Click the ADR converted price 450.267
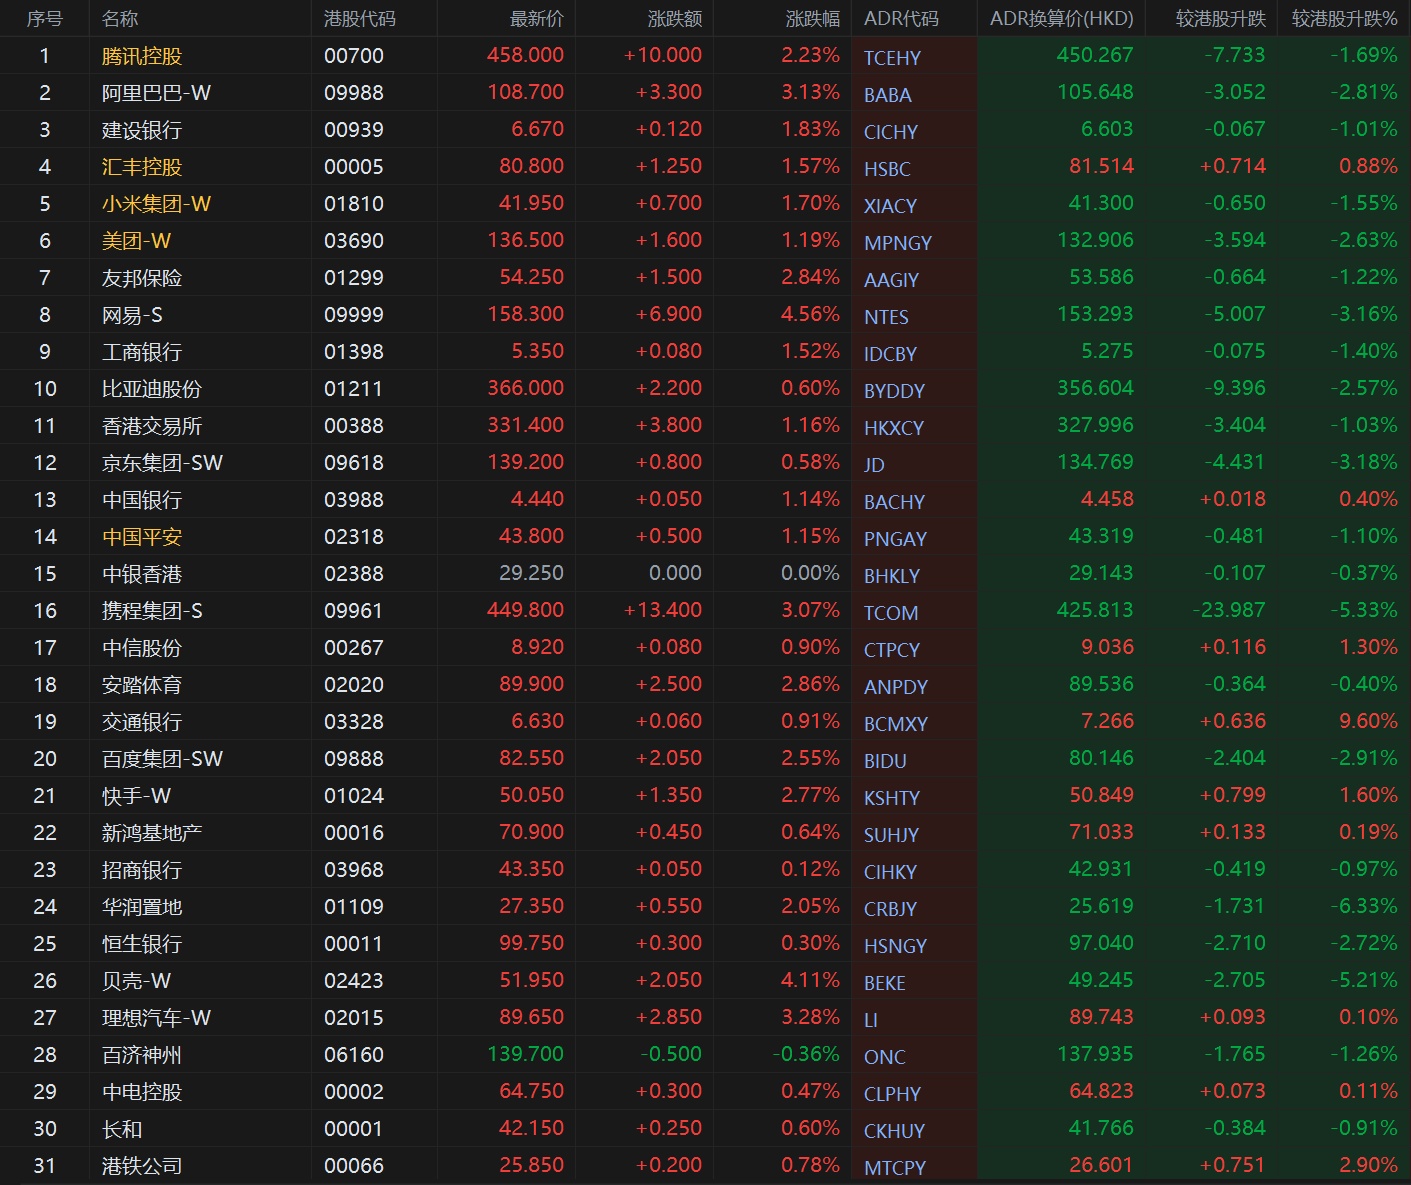 coord(1095,55)
